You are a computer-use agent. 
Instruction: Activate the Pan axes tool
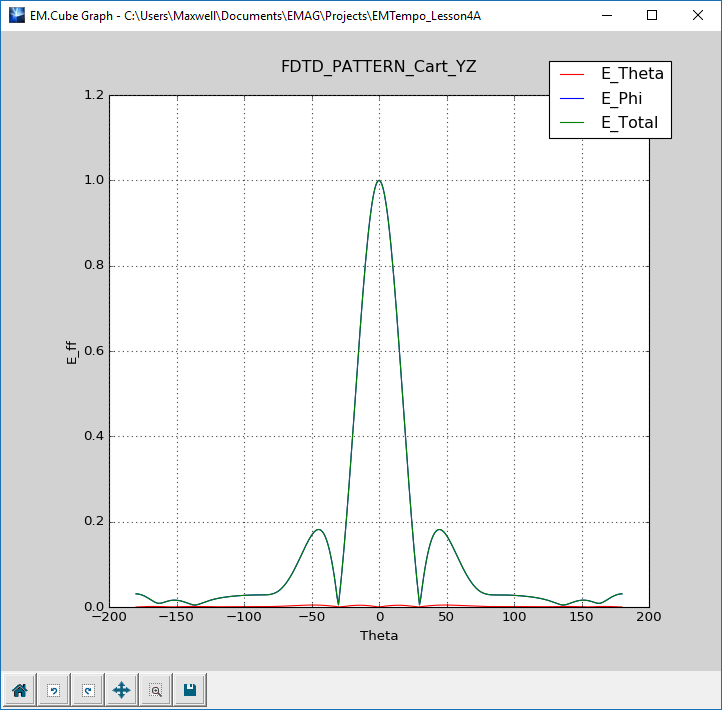click(x=122, y=690)
